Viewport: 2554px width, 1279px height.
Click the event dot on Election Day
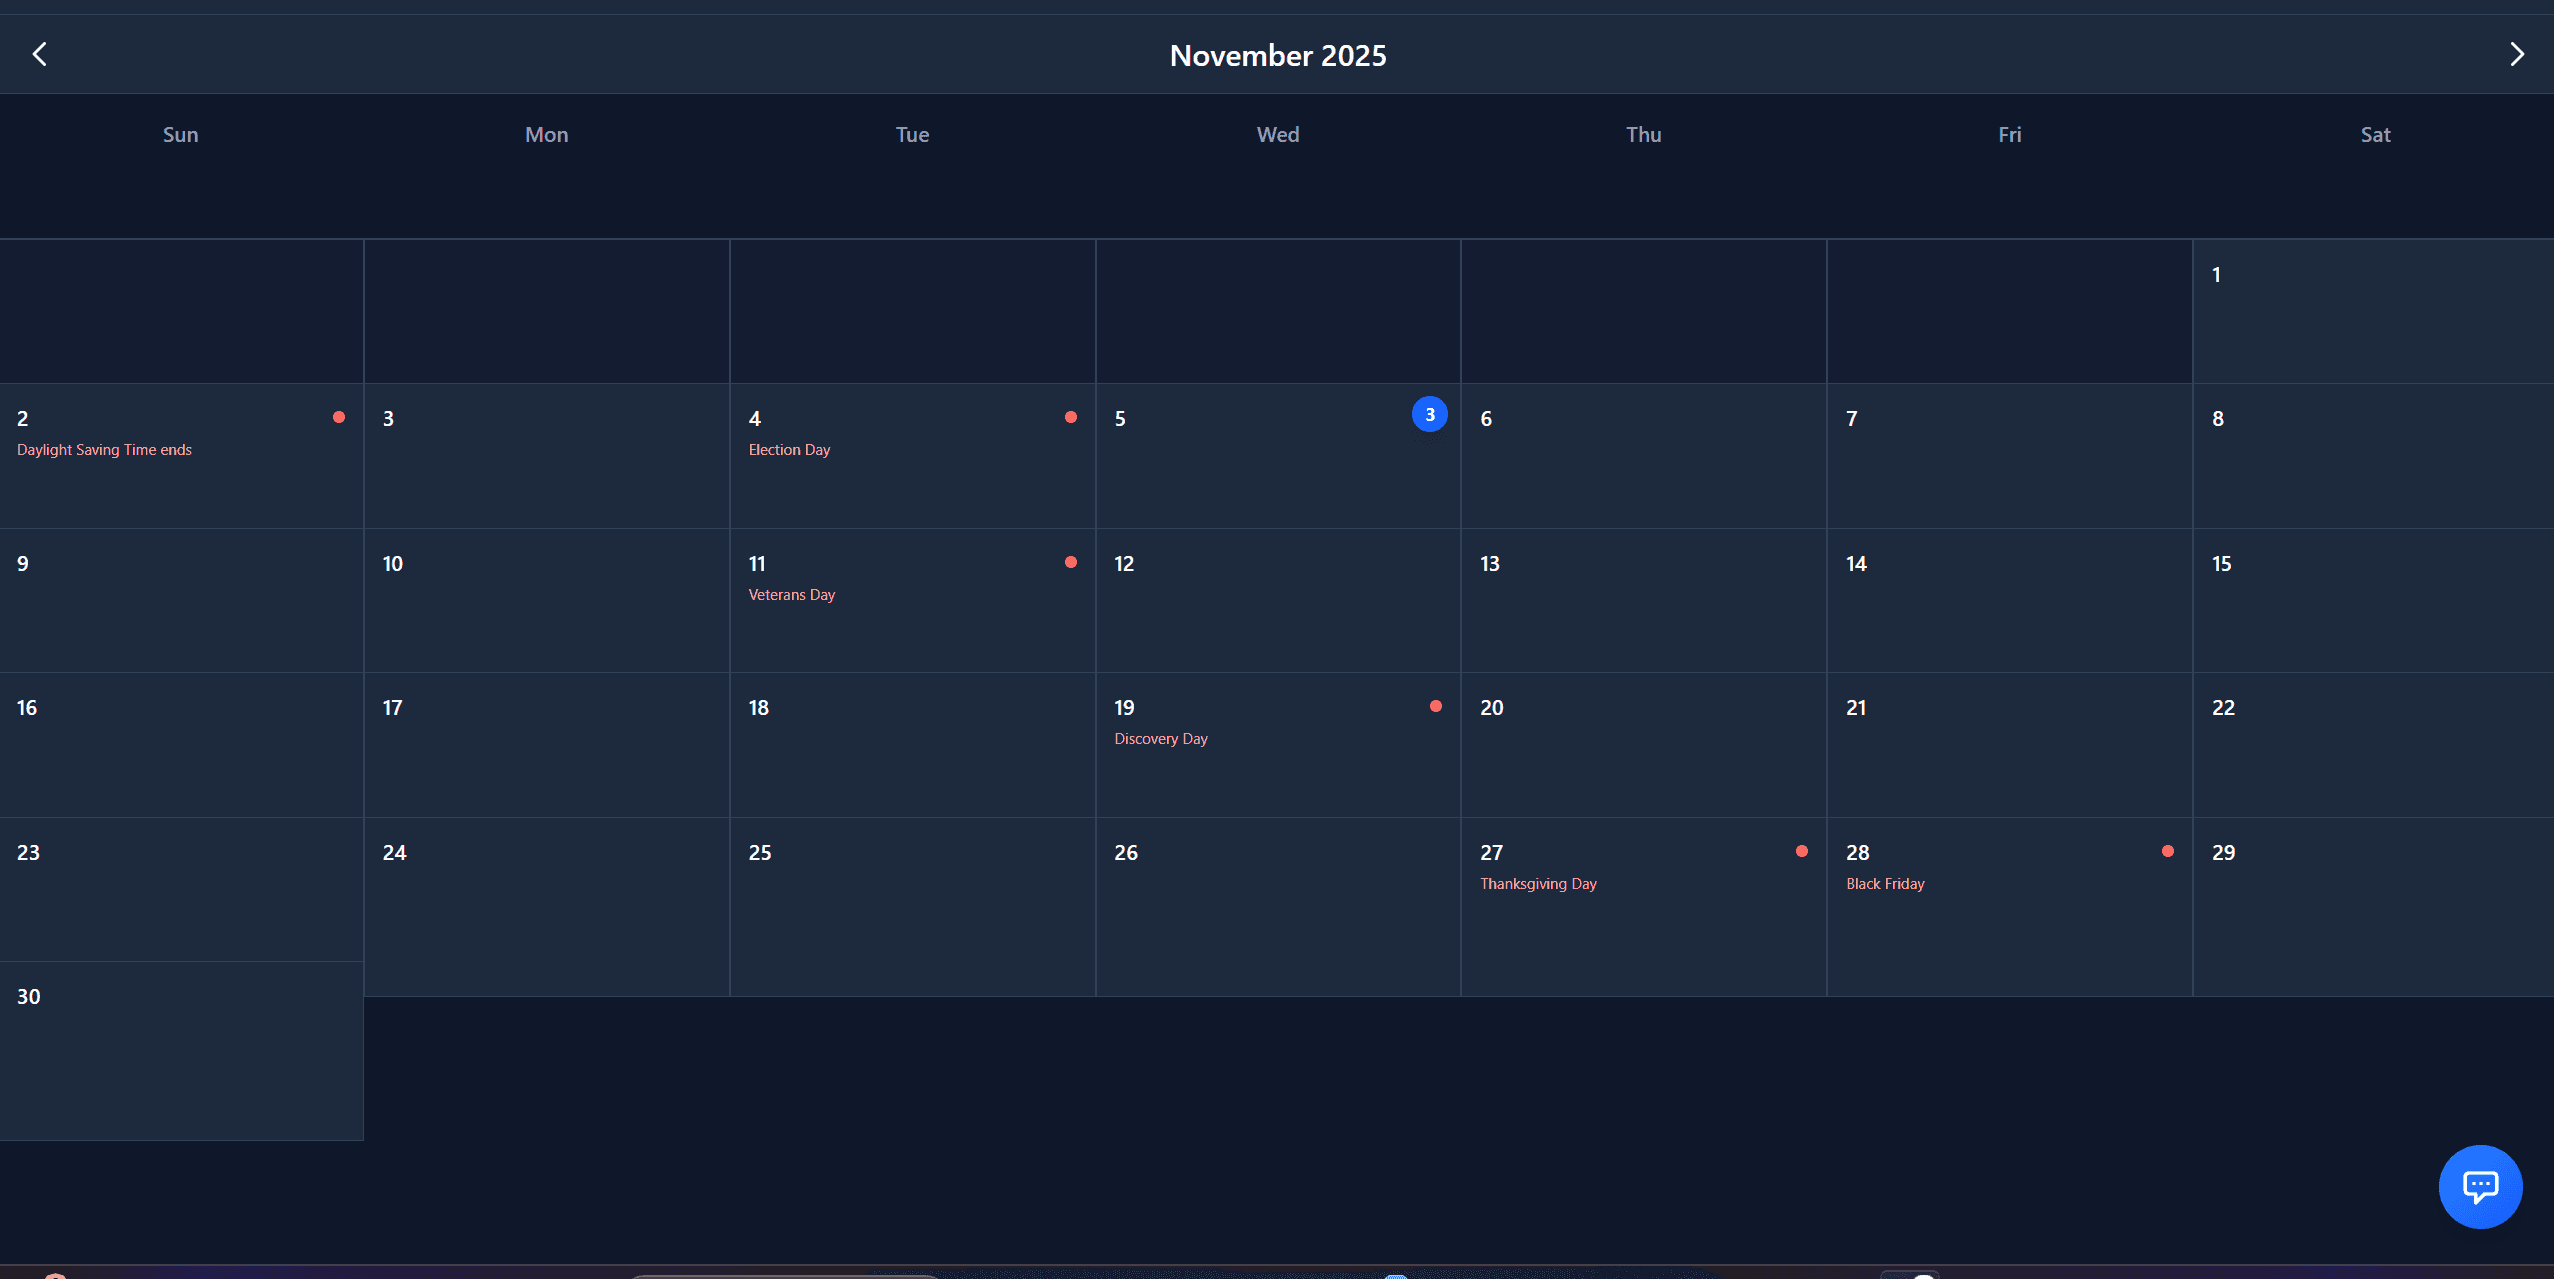(x=1070, y=416)
